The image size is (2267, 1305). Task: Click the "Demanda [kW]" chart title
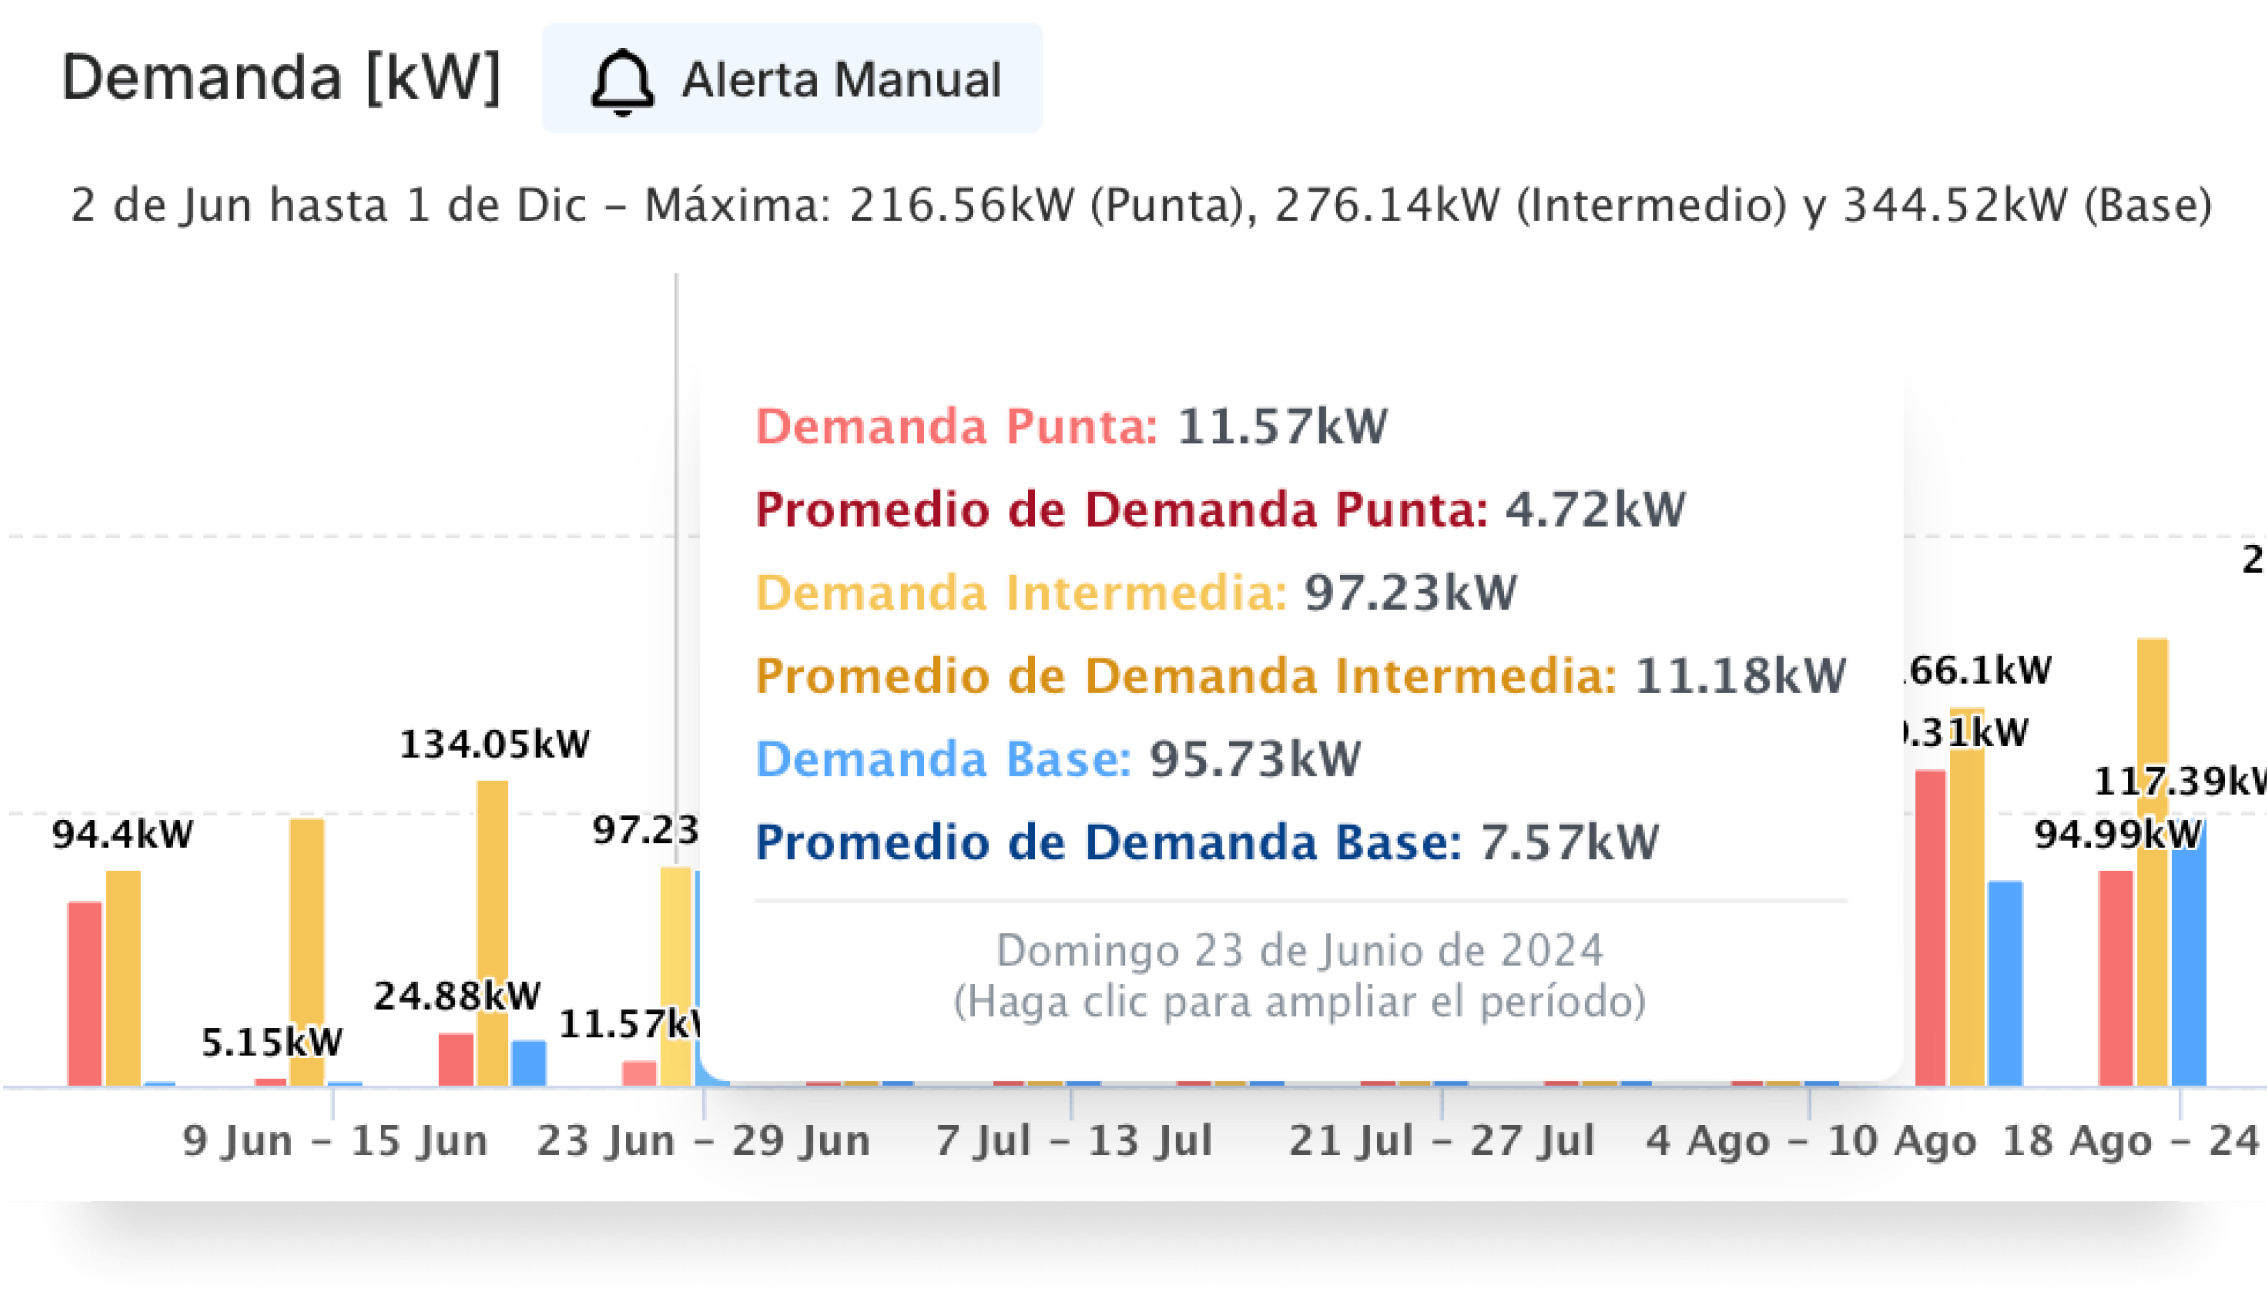(x=281, y=78)
